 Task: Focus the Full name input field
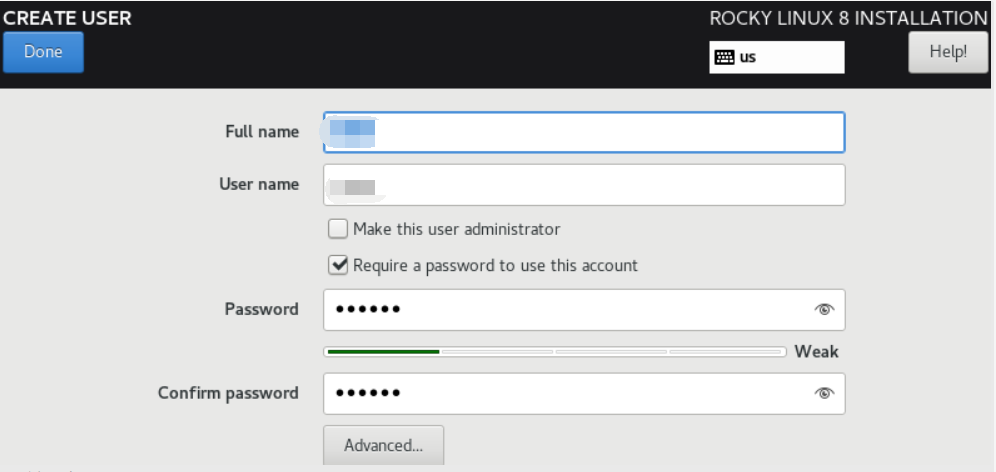584,132
